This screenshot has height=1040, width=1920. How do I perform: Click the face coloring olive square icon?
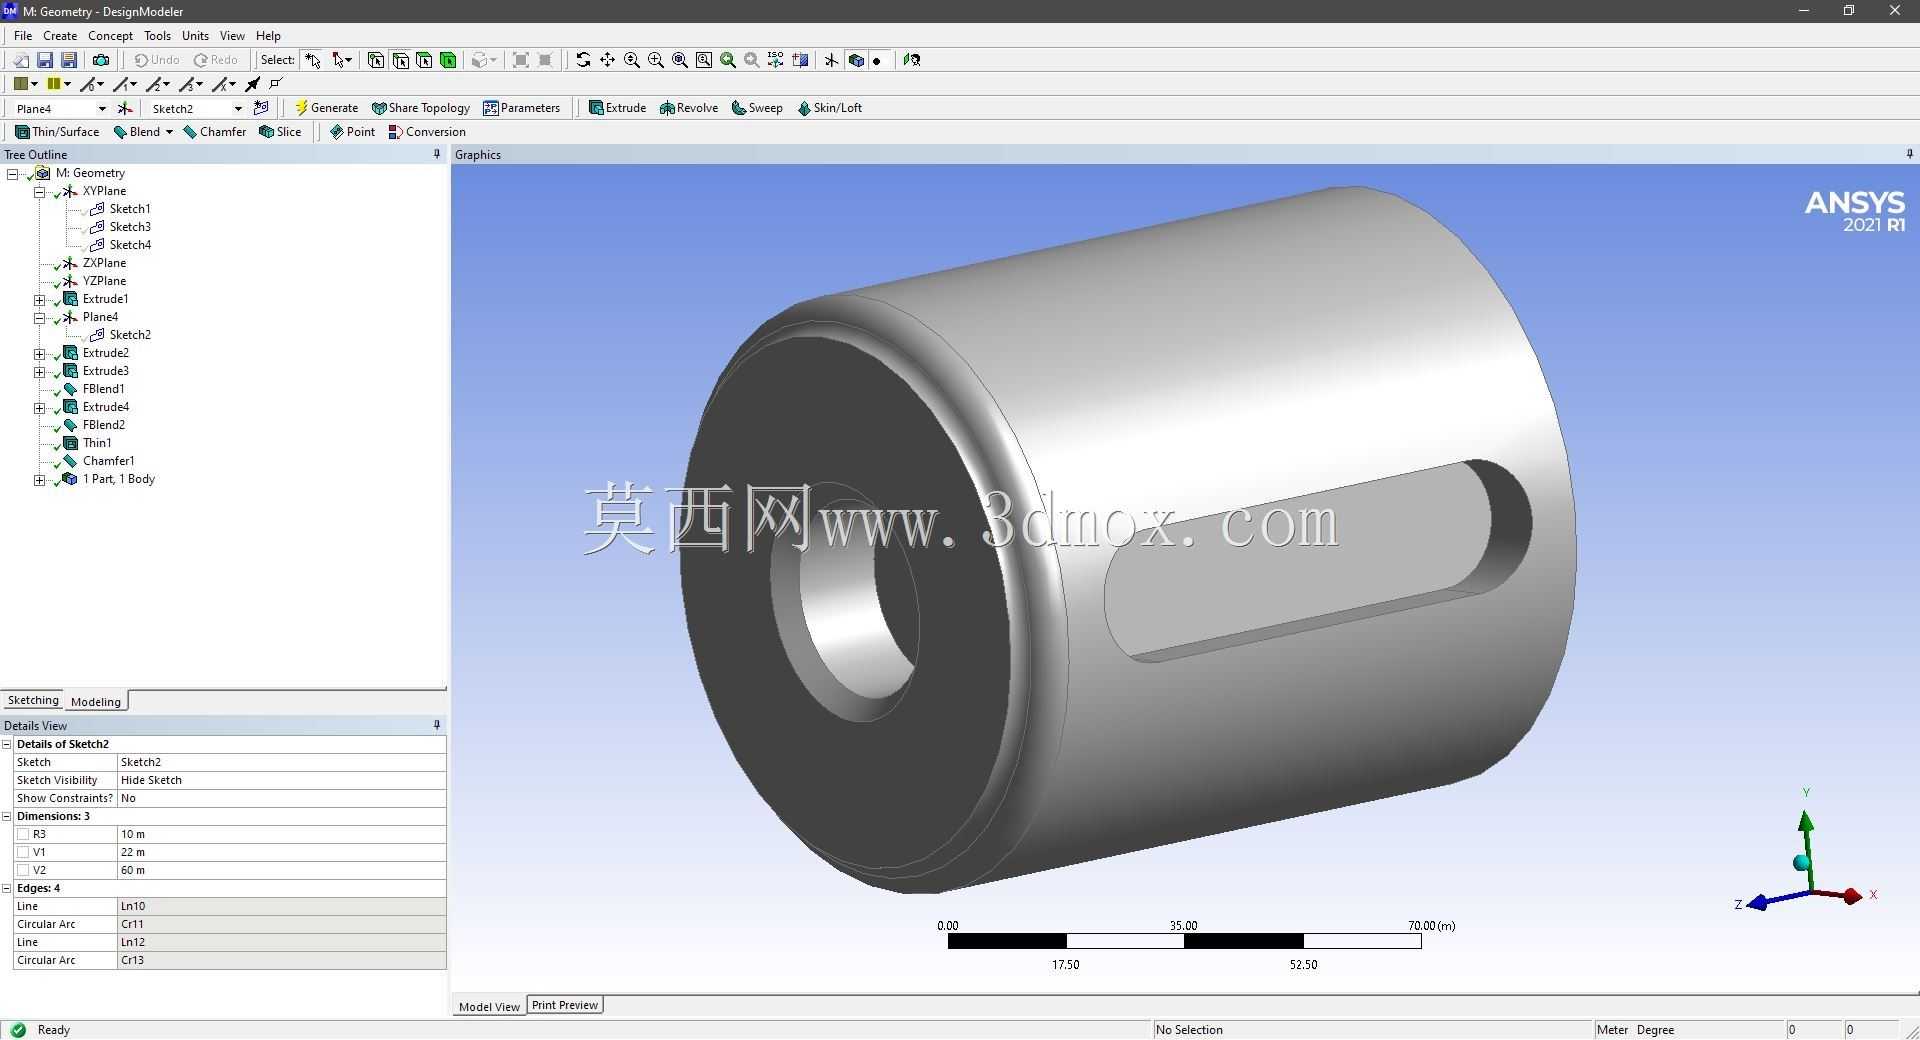(20, 84)
